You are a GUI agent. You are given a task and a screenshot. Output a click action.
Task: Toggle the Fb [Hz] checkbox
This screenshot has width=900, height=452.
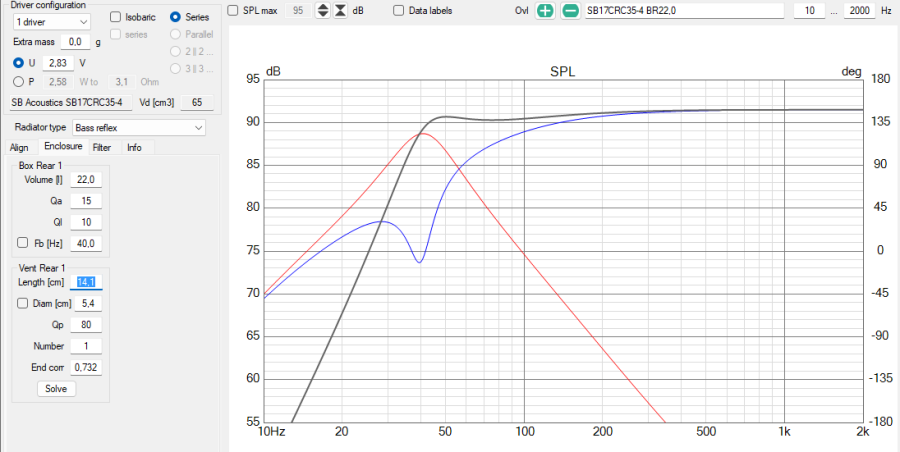(22, 243)
